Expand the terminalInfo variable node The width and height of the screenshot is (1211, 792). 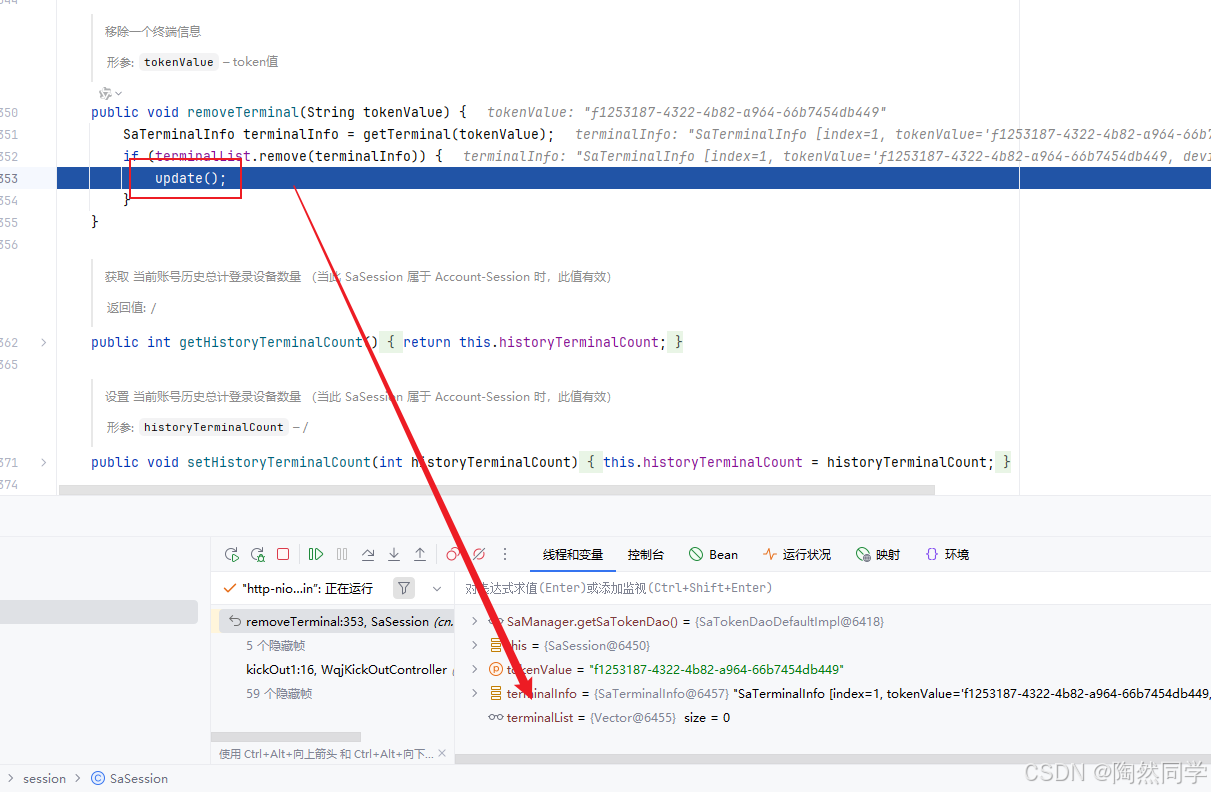pos(474,694)
